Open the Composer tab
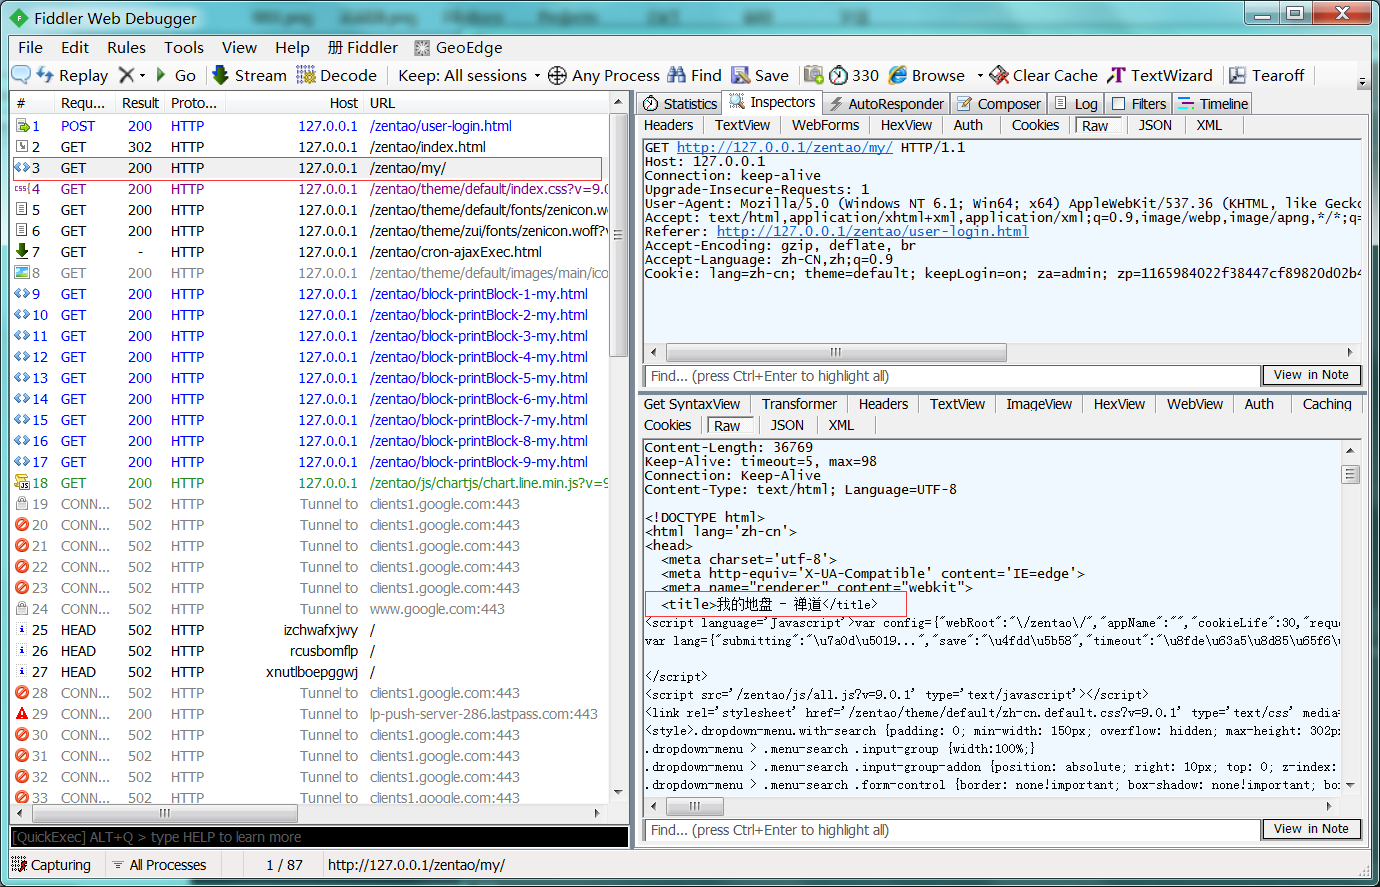 click(998, 104)
